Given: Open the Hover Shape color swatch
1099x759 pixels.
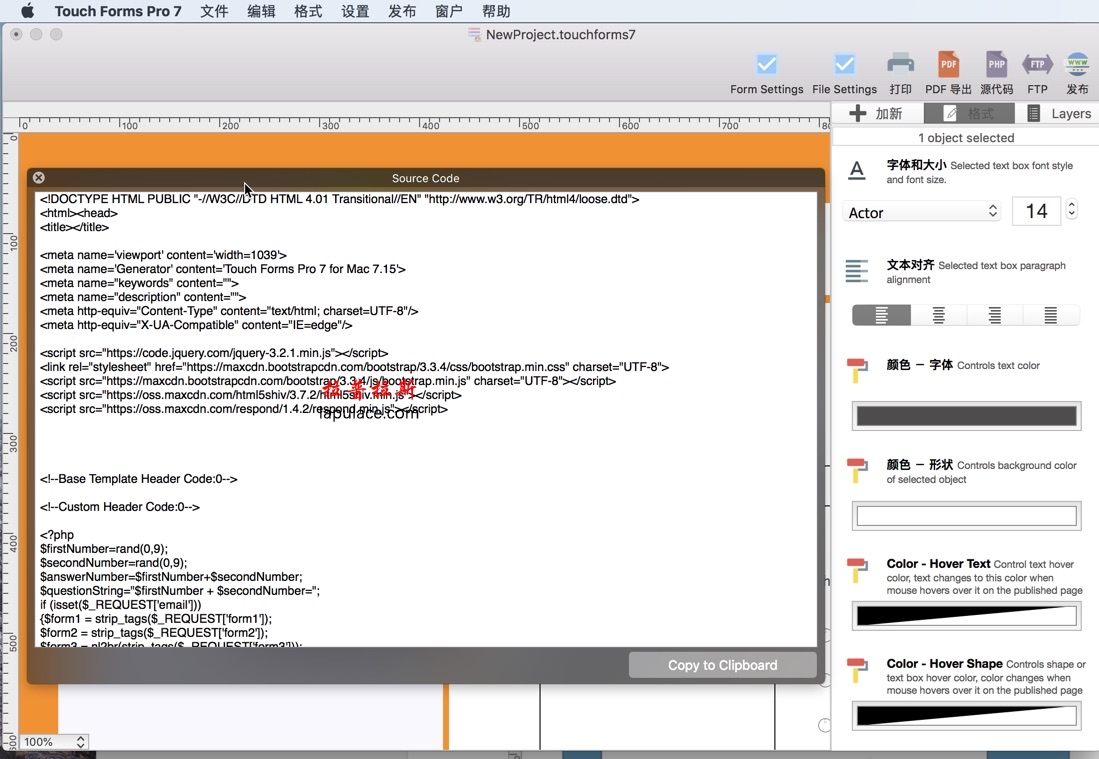Looking at the screenshot, I should pyautogui.click(x=967, y=716).
